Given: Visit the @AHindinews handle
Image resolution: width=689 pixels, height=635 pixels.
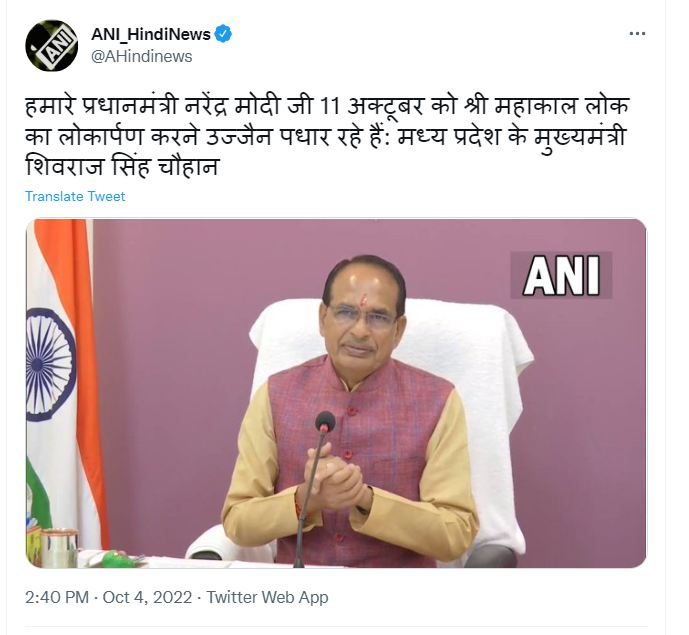Looking at the screenshot, I should (x=141, y=57).
